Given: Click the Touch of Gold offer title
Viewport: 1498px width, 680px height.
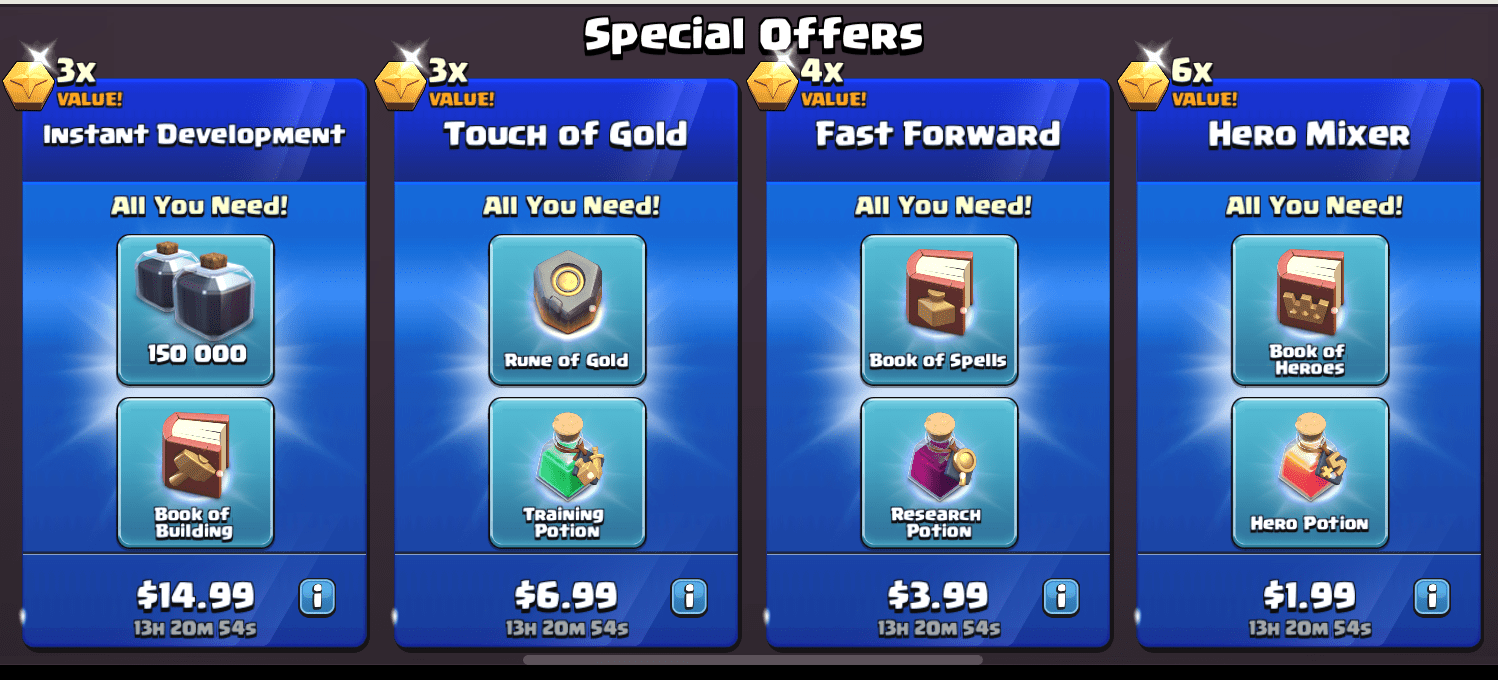Looking at the screenshot, I should coord(566,135).
